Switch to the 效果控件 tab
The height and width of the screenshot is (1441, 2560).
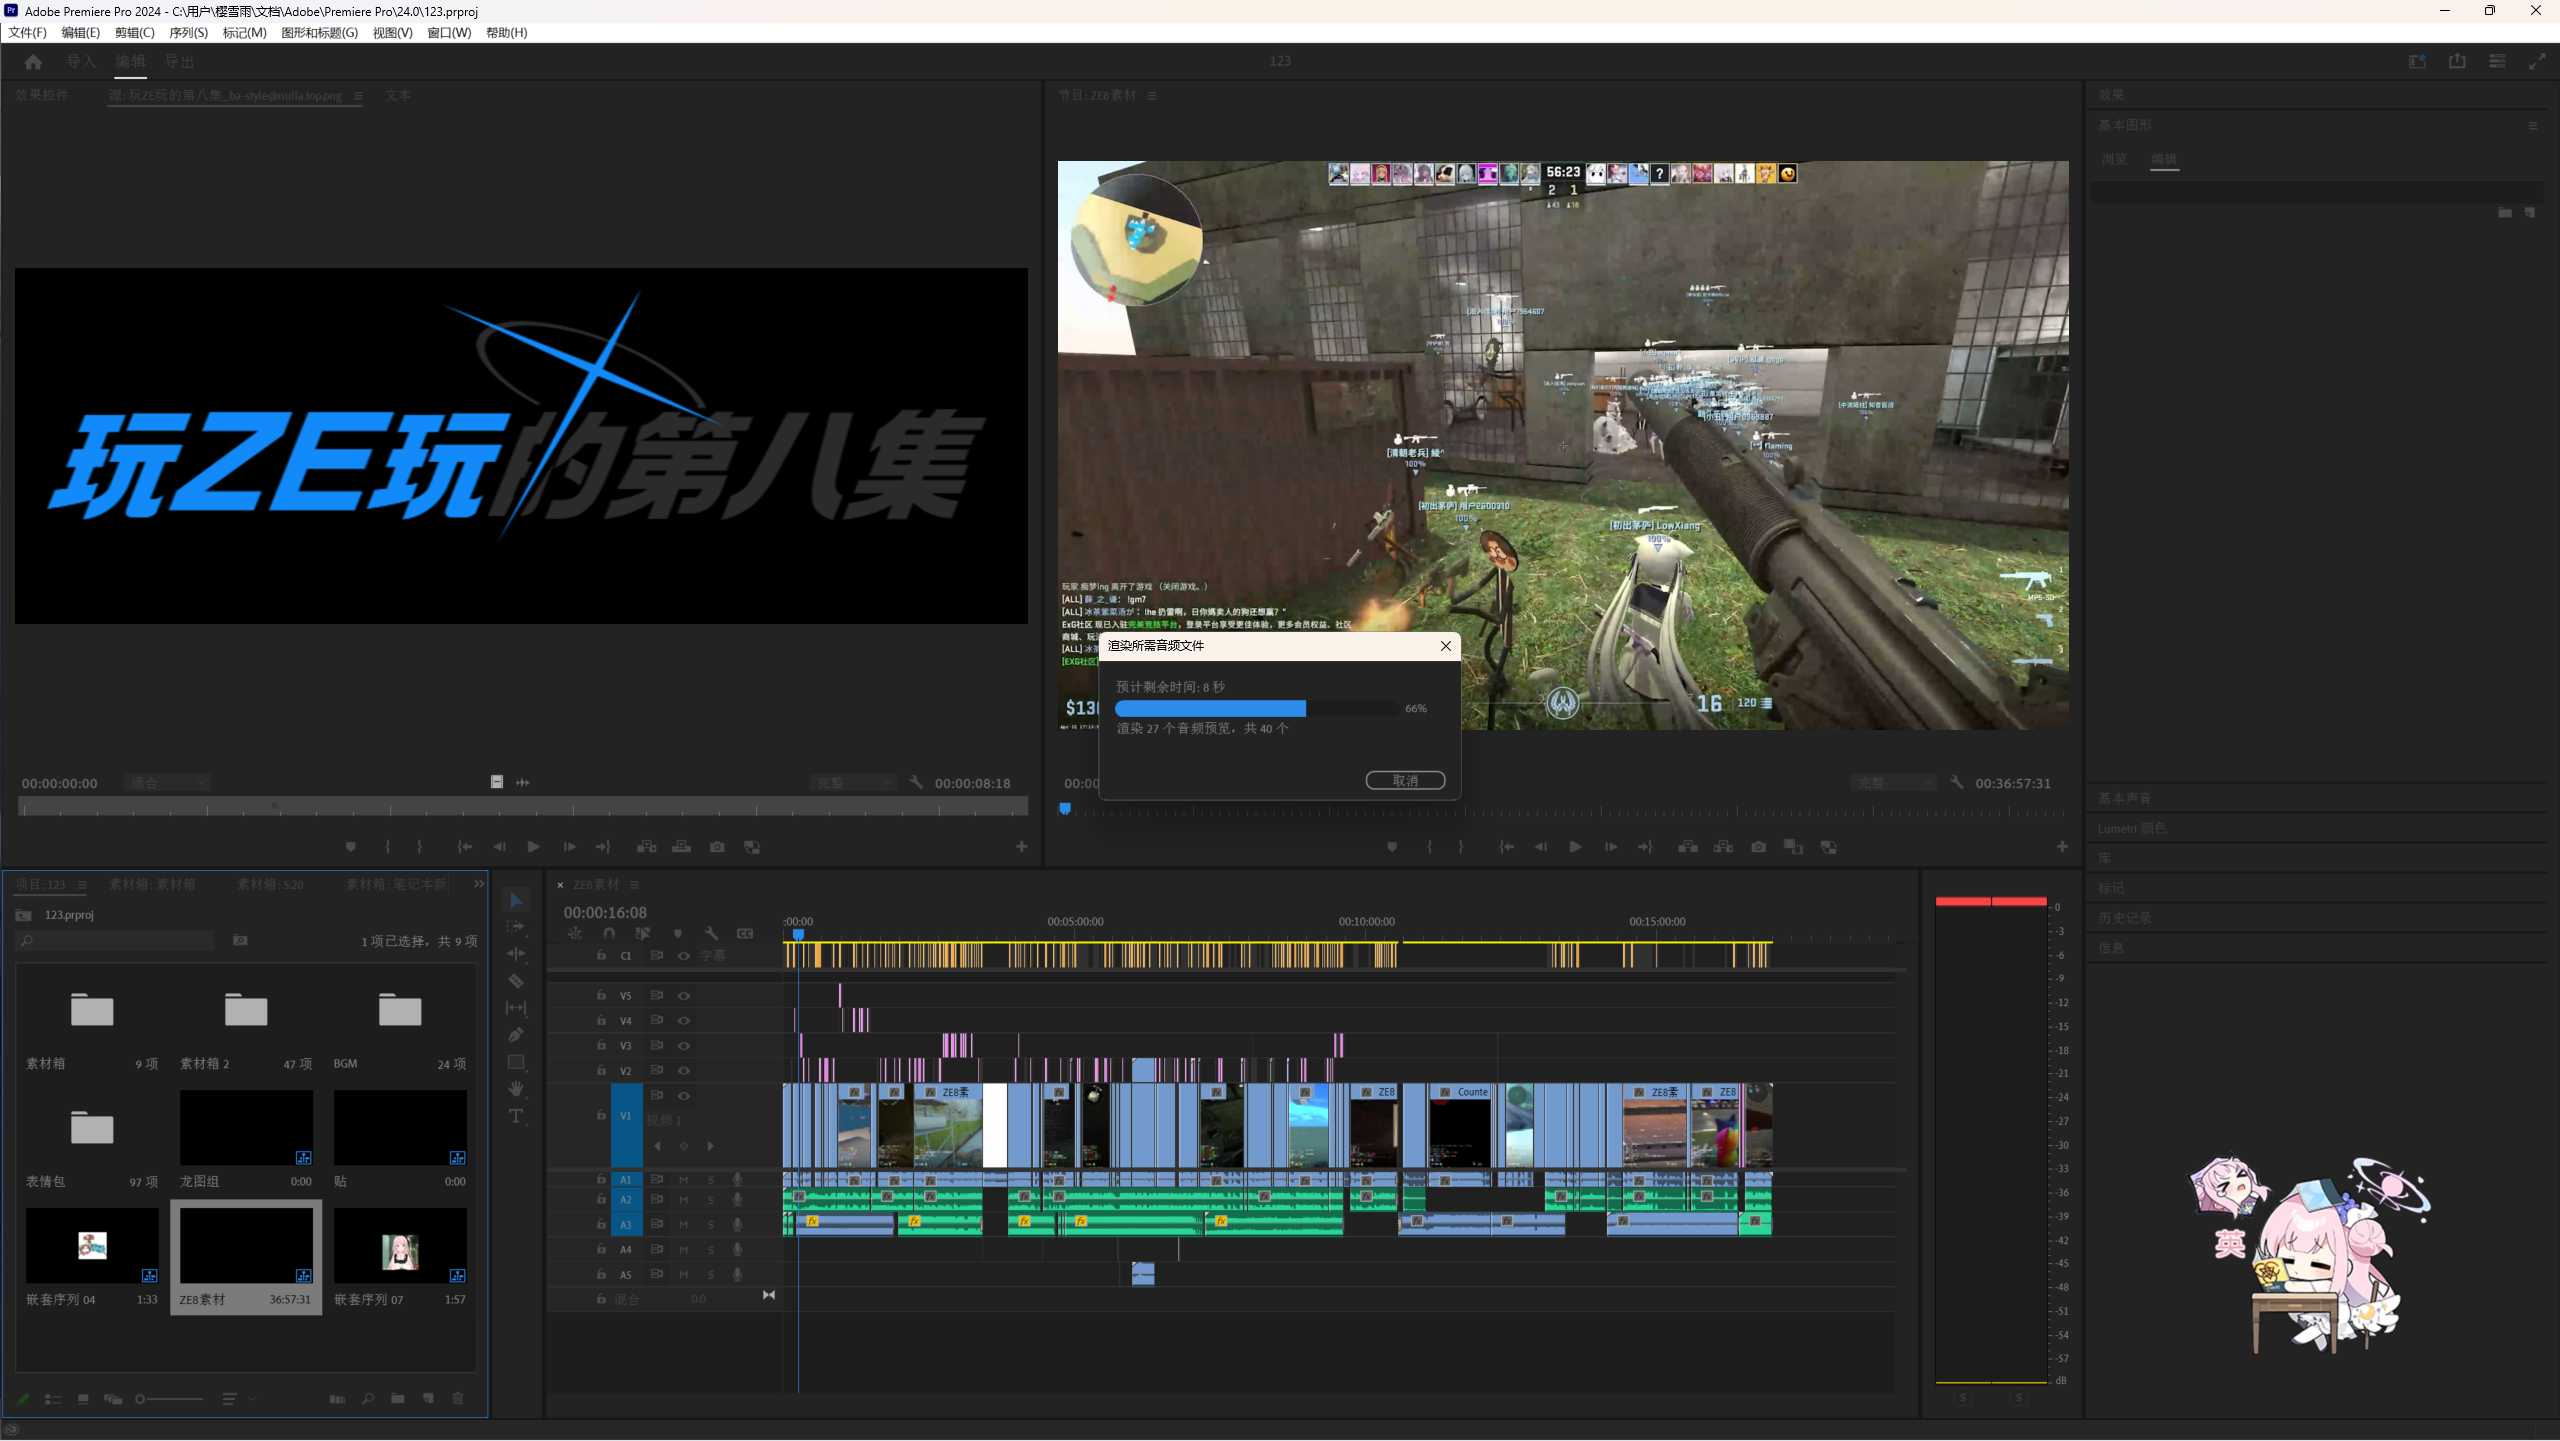[42, 95]
